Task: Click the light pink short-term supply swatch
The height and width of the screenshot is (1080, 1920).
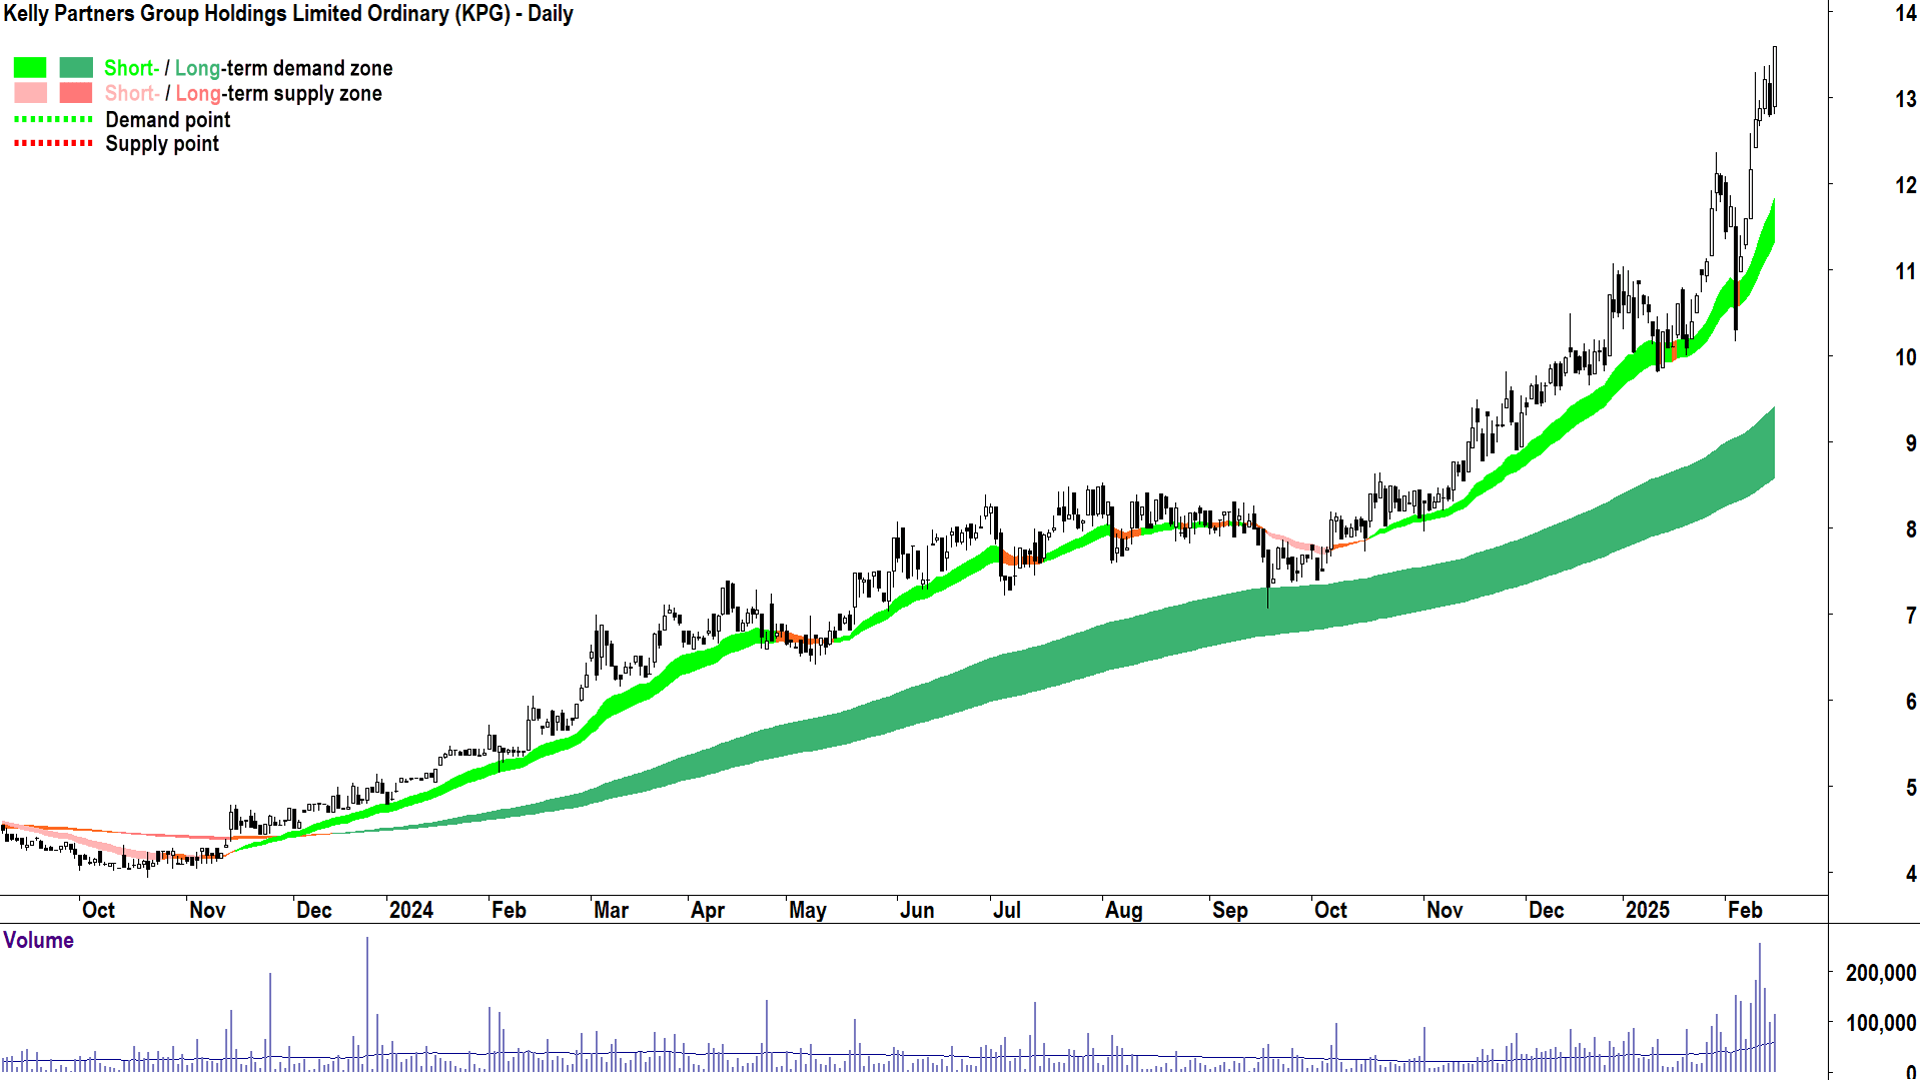Action: coord(30,93)
